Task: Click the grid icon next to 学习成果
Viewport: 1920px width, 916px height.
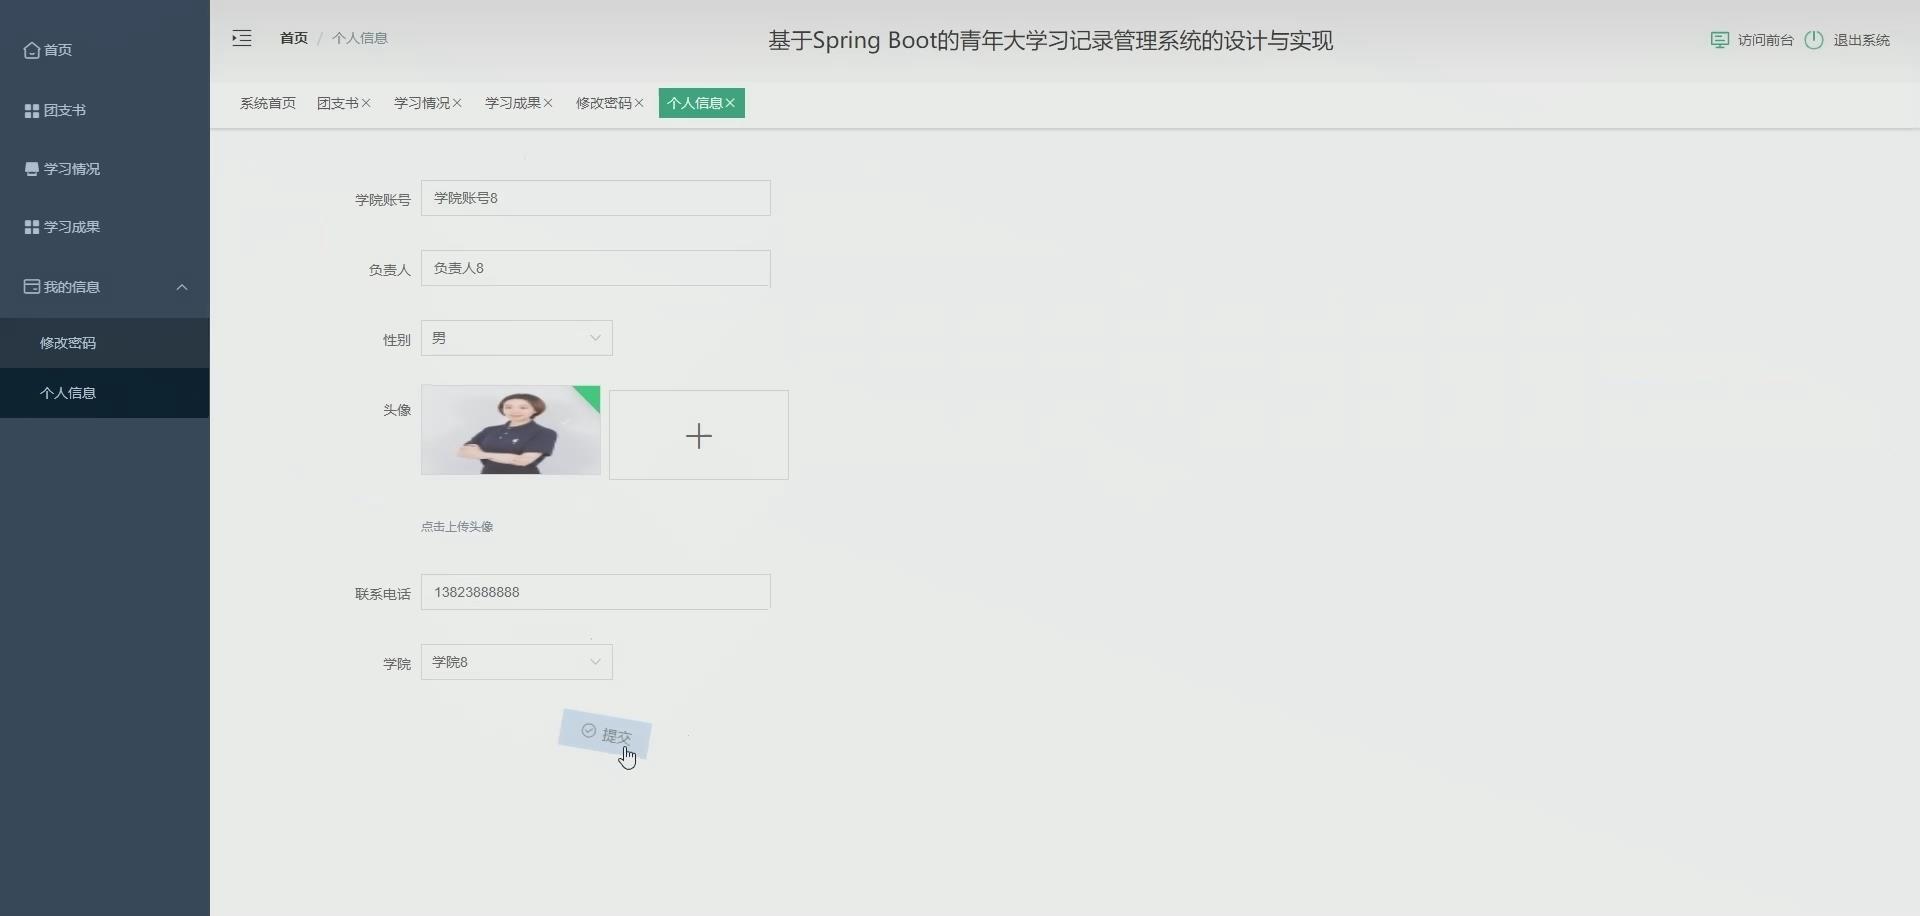Action: [x=32, y=227]
